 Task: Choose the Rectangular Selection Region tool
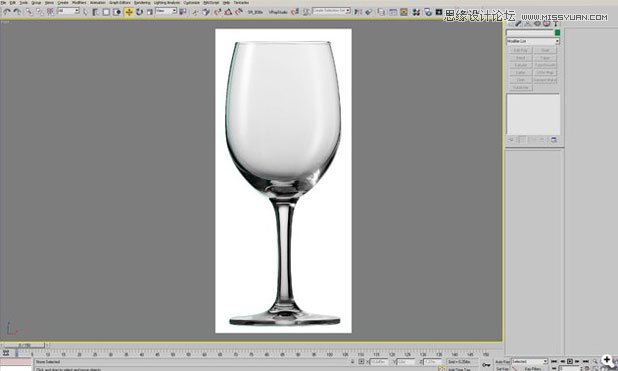tap(106, 12)
